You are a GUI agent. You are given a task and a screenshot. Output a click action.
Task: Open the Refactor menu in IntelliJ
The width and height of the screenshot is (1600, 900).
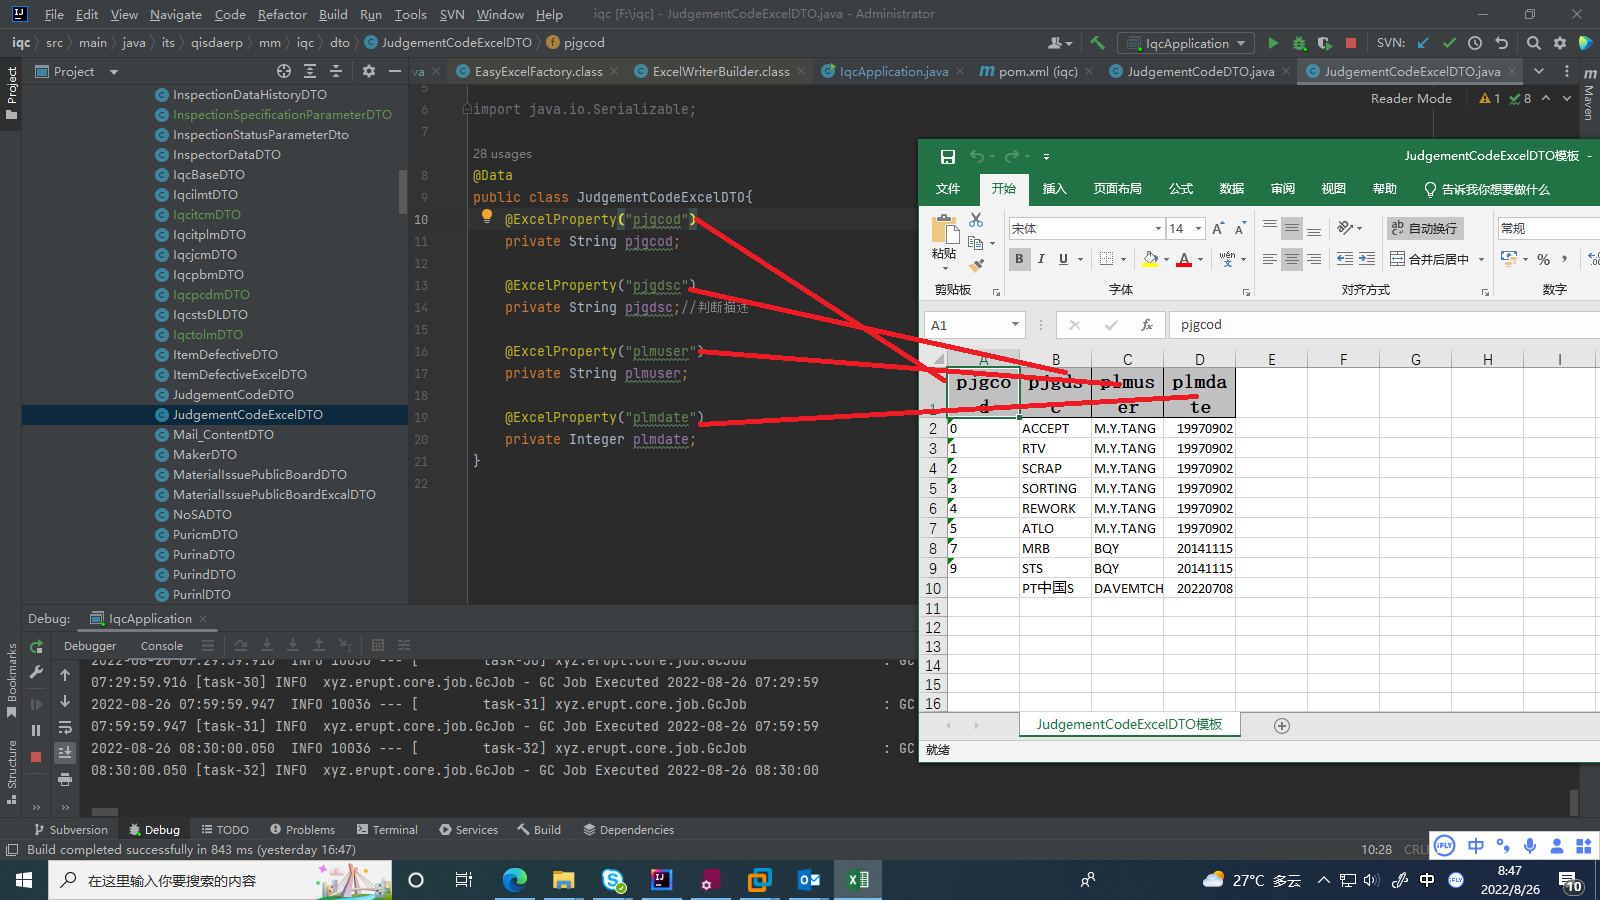[282, 15]
